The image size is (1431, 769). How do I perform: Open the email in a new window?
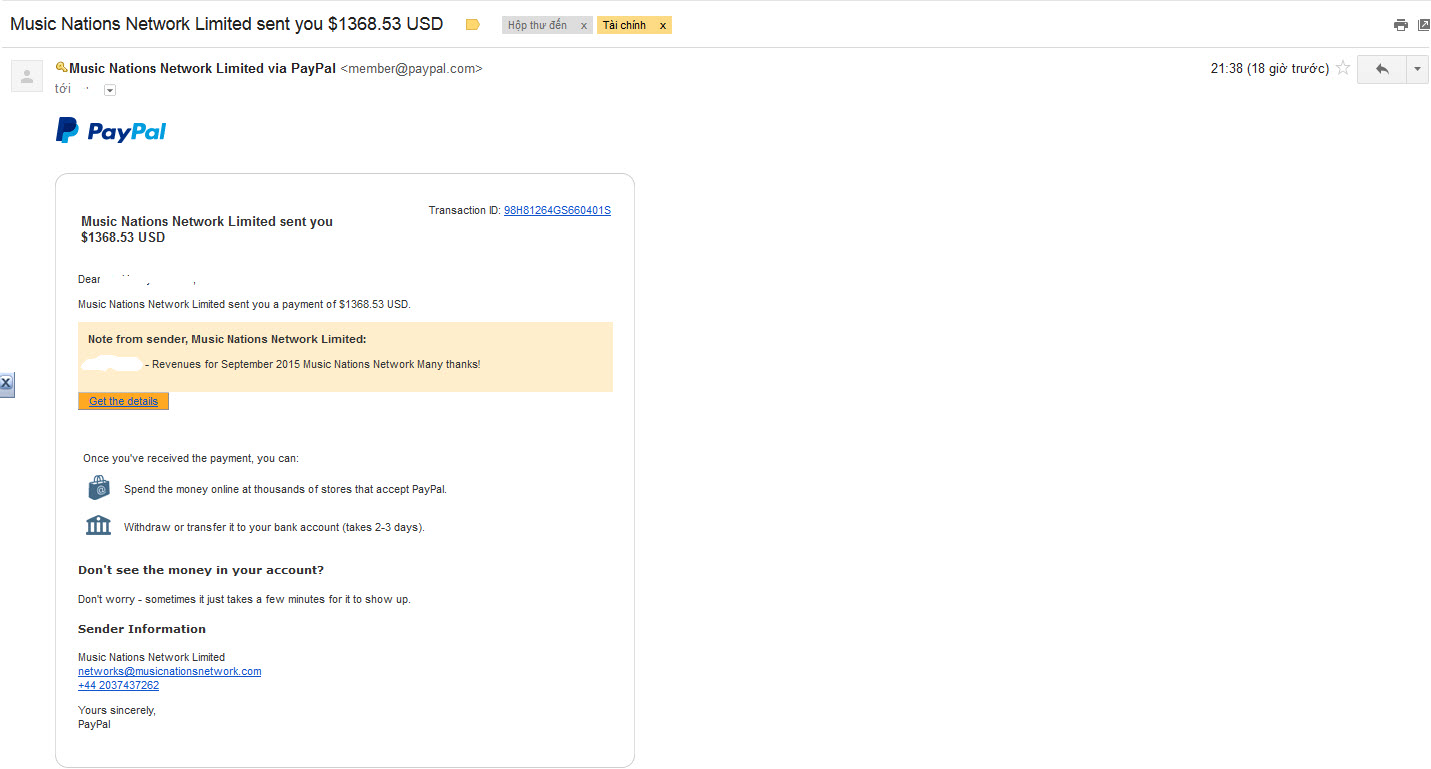pyautogui.click(x=1424, y=25)
